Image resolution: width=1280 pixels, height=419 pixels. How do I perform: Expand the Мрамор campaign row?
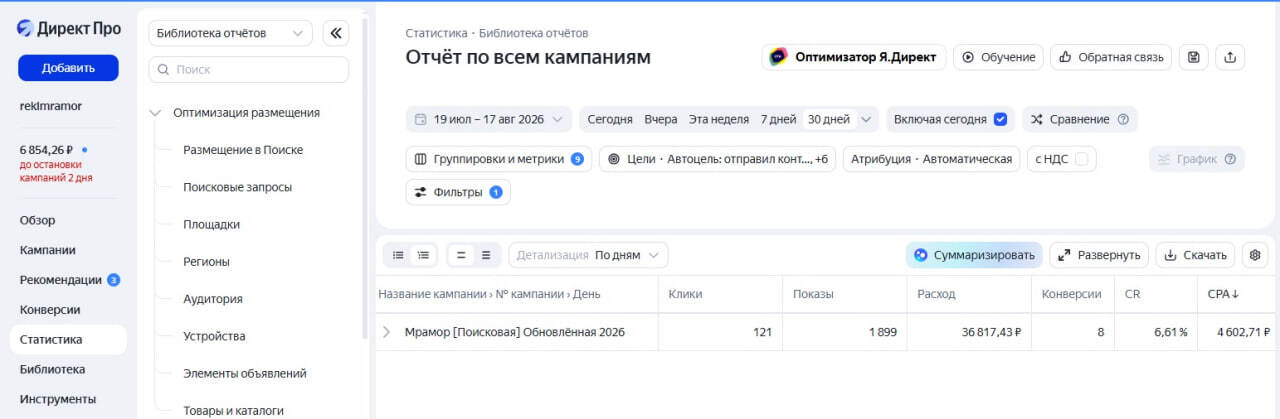pyautogui.click(x=387, y=332)
